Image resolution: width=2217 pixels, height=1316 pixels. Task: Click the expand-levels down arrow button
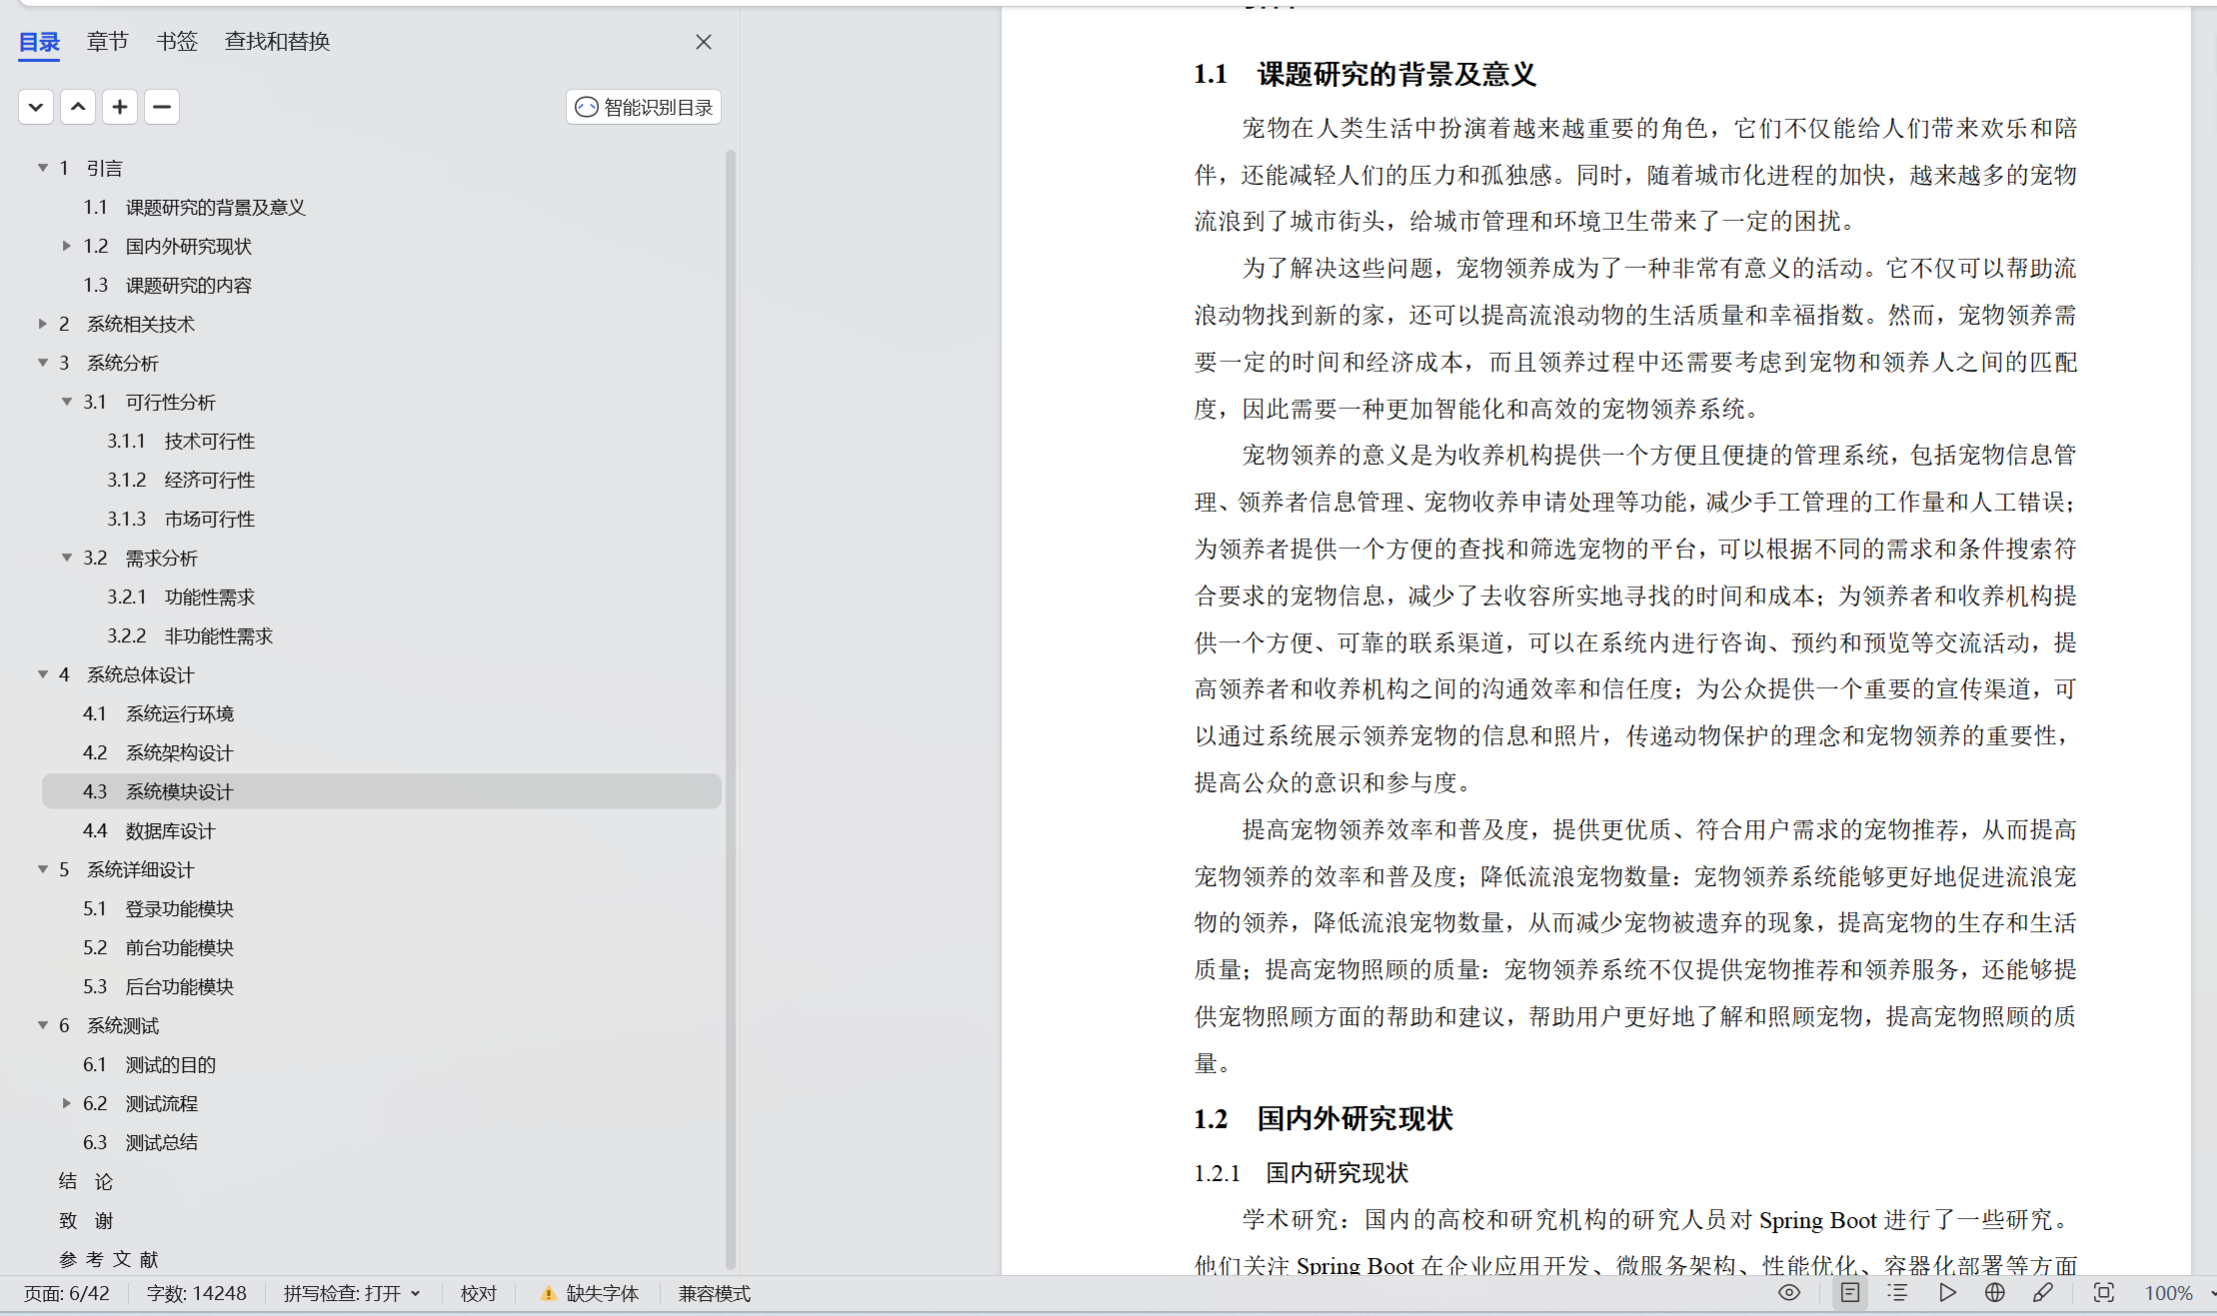(36, 107)
